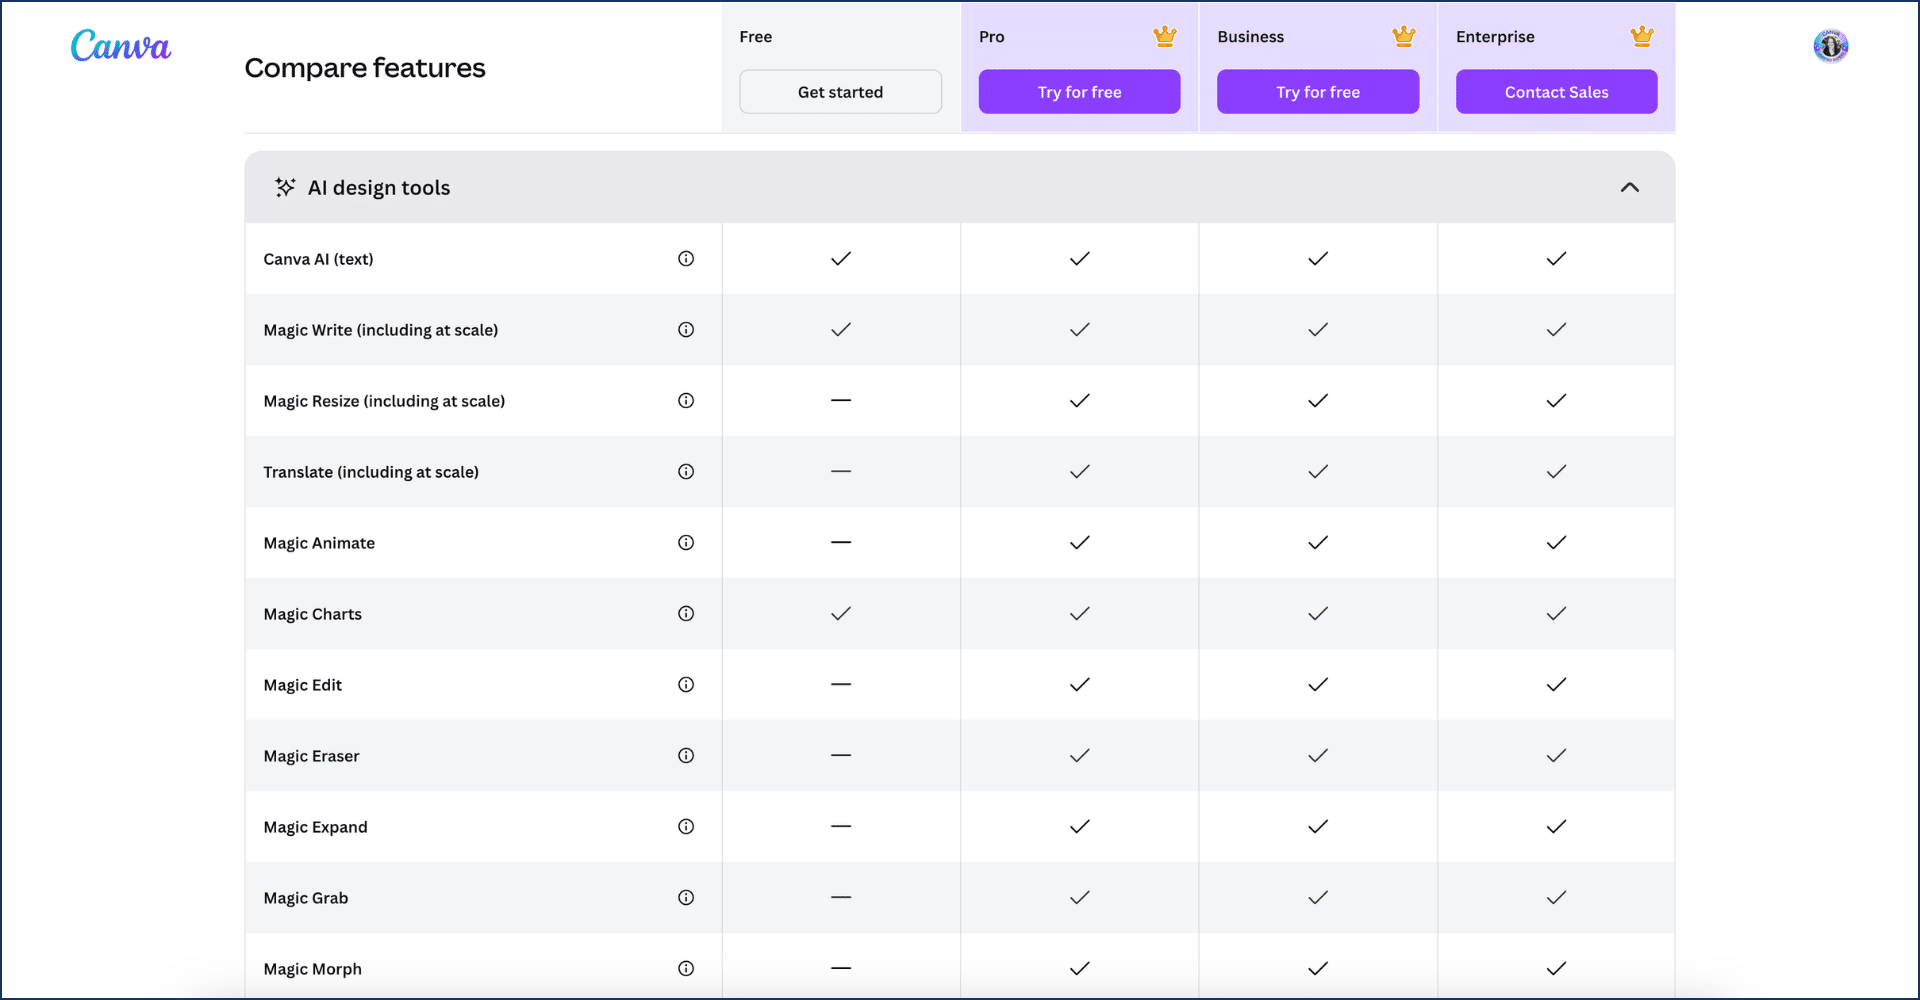Viewport: 1920px width, 1000px height.
Task: Show info for Magic Write feature
Action: [686, 330]
